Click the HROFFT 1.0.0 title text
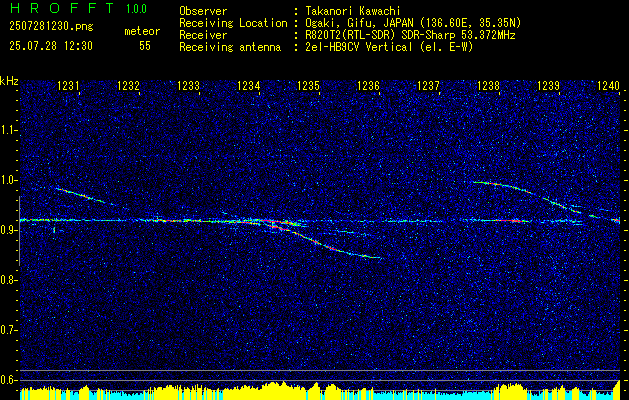 (x=78, y=8)
